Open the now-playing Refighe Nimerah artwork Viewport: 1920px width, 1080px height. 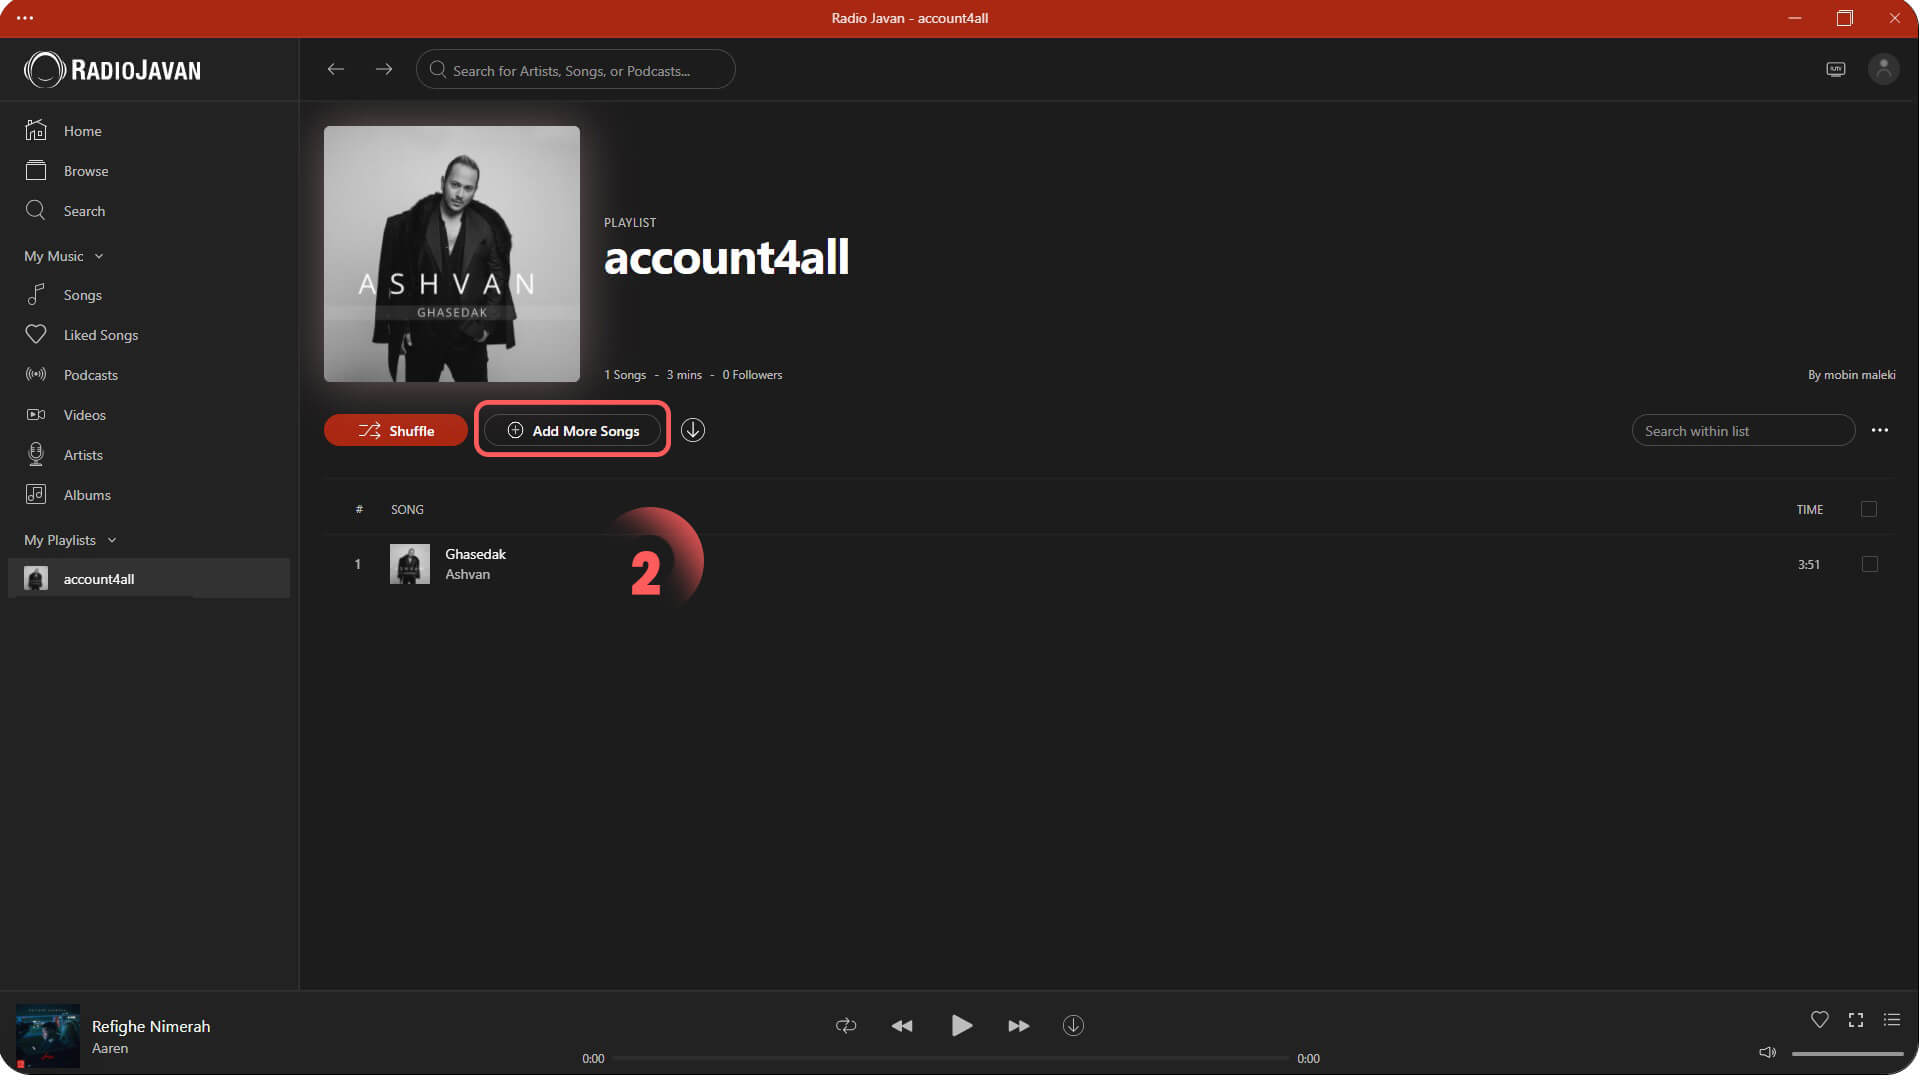(x=48, y=1037)
